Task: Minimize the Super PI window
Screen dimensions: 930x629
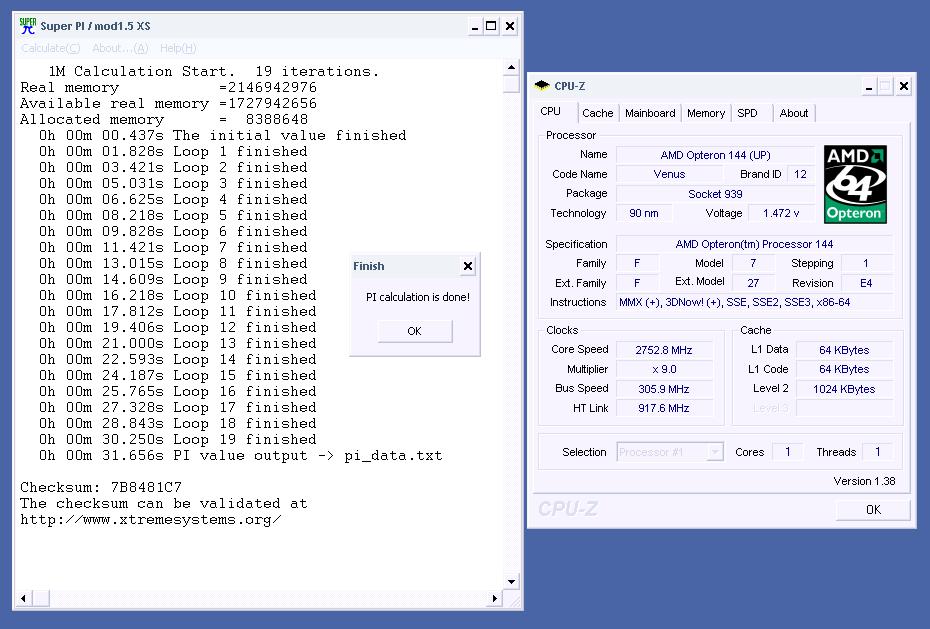Action: pos(474,26)
